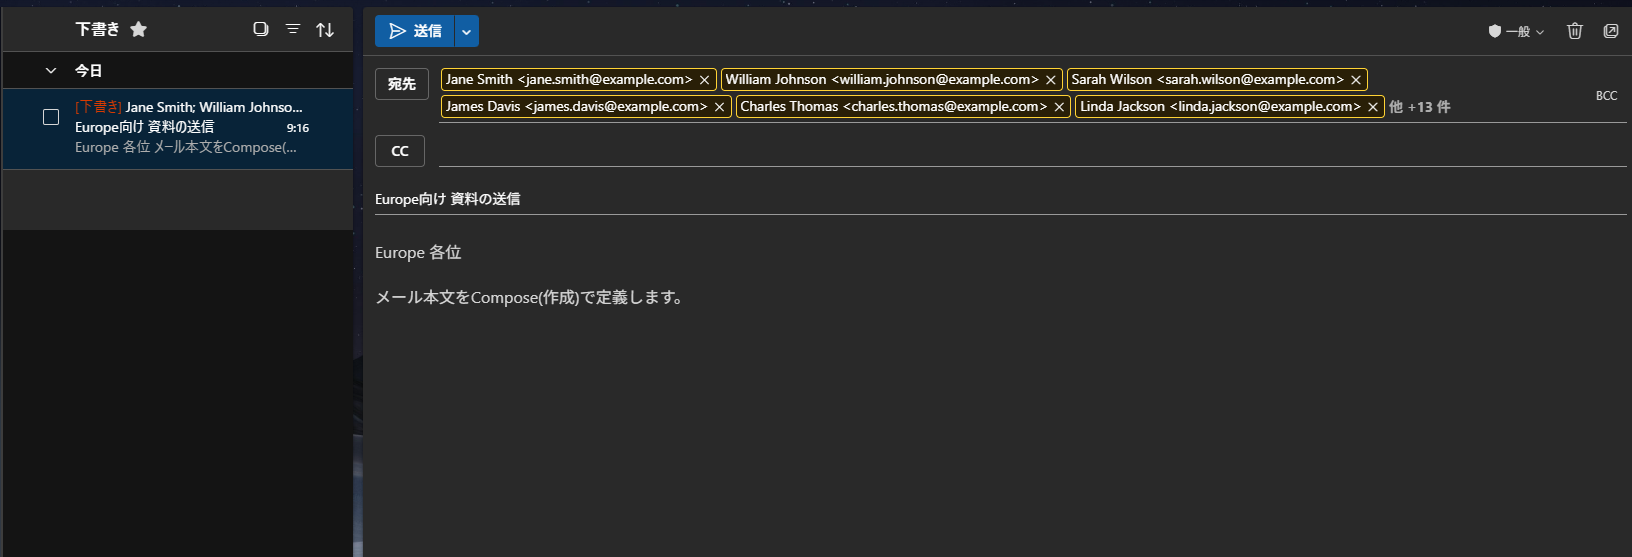
Task: Click body text line Europe 各位
Action: pyautogui.click(x=418, y=253)
